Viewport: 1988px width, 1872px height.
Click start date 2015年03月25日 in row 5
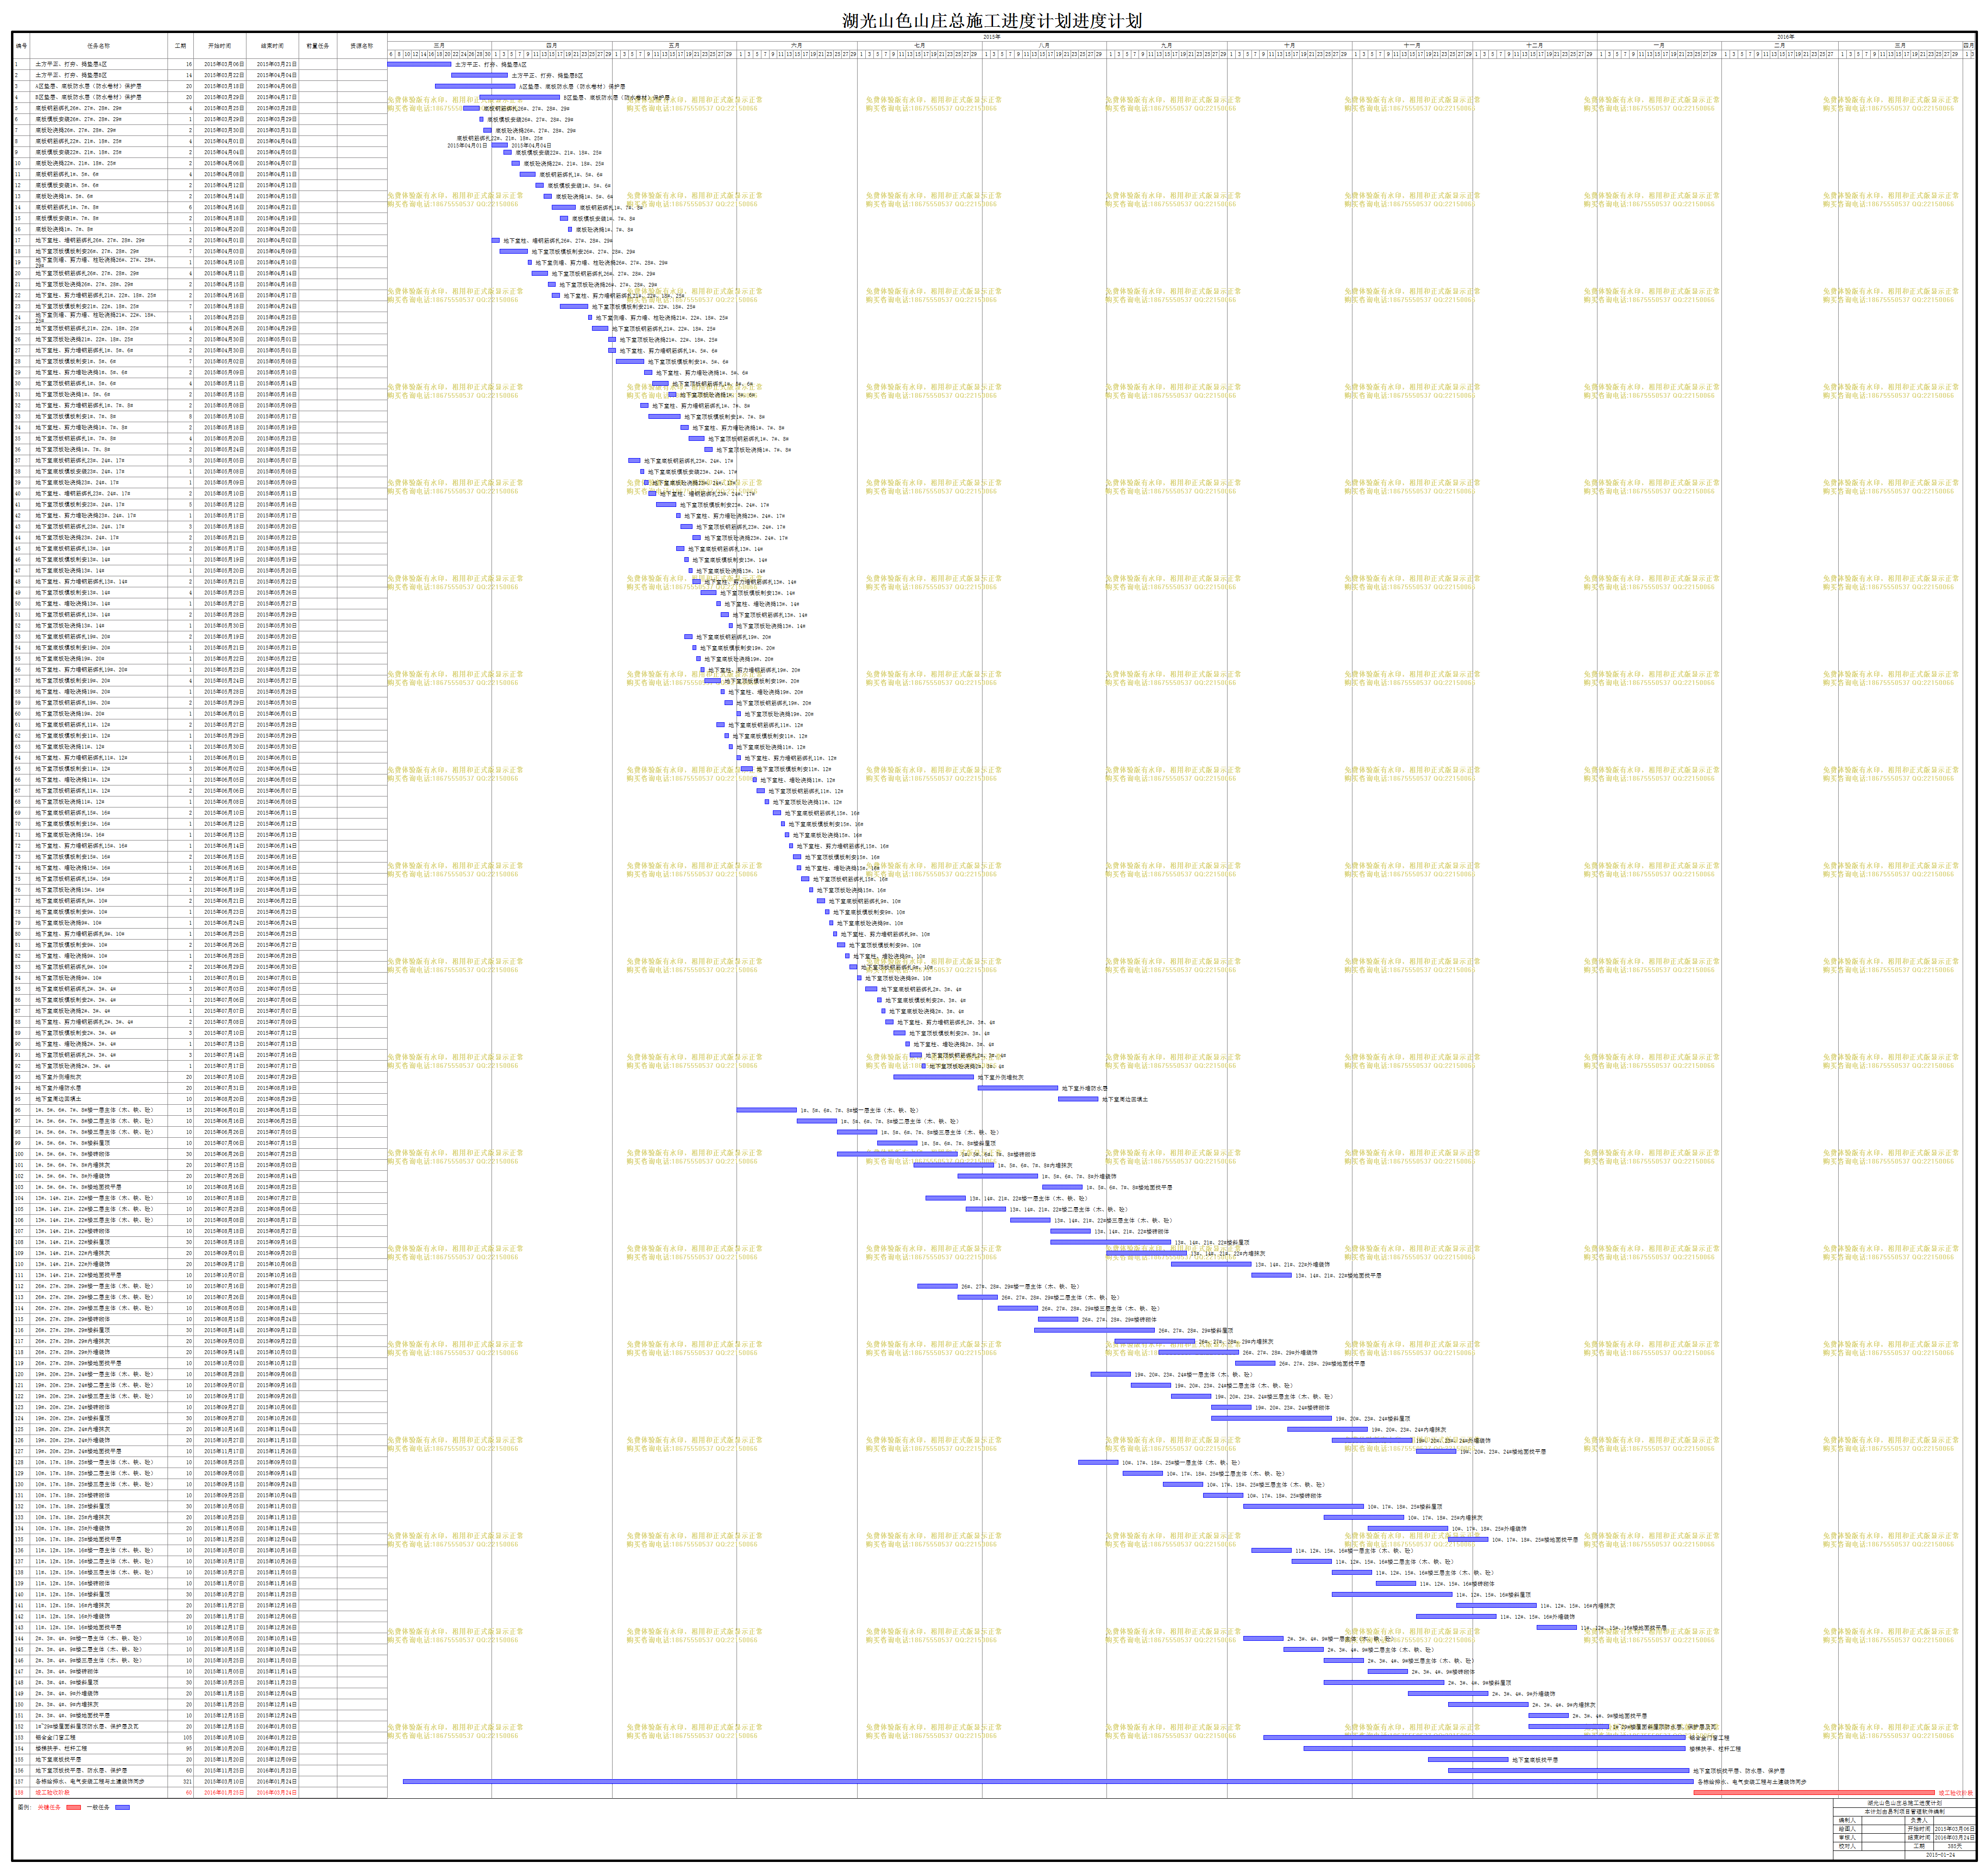point(223,108)
